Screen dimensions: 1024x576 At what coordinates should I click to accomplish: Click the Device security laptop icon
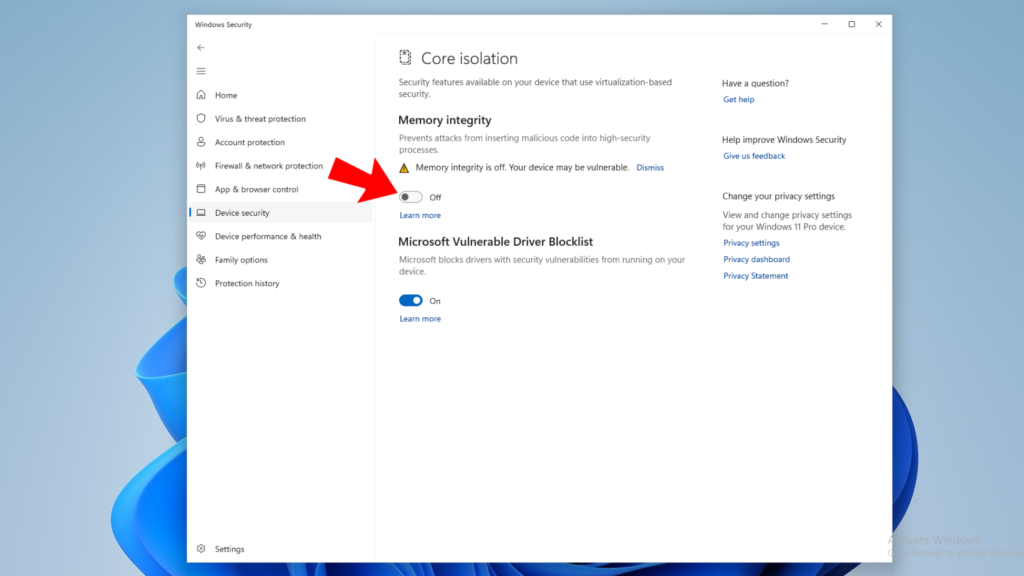(201, 212)
